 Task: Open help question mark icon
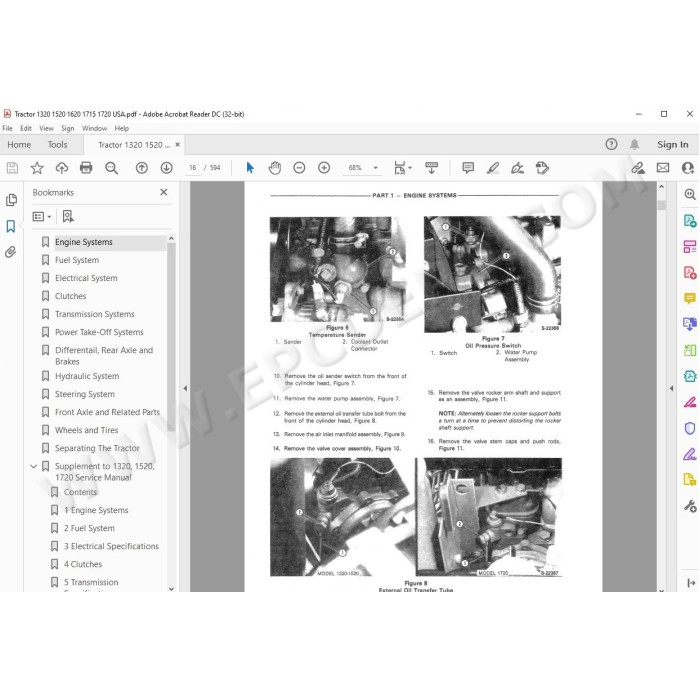[611, 144]
